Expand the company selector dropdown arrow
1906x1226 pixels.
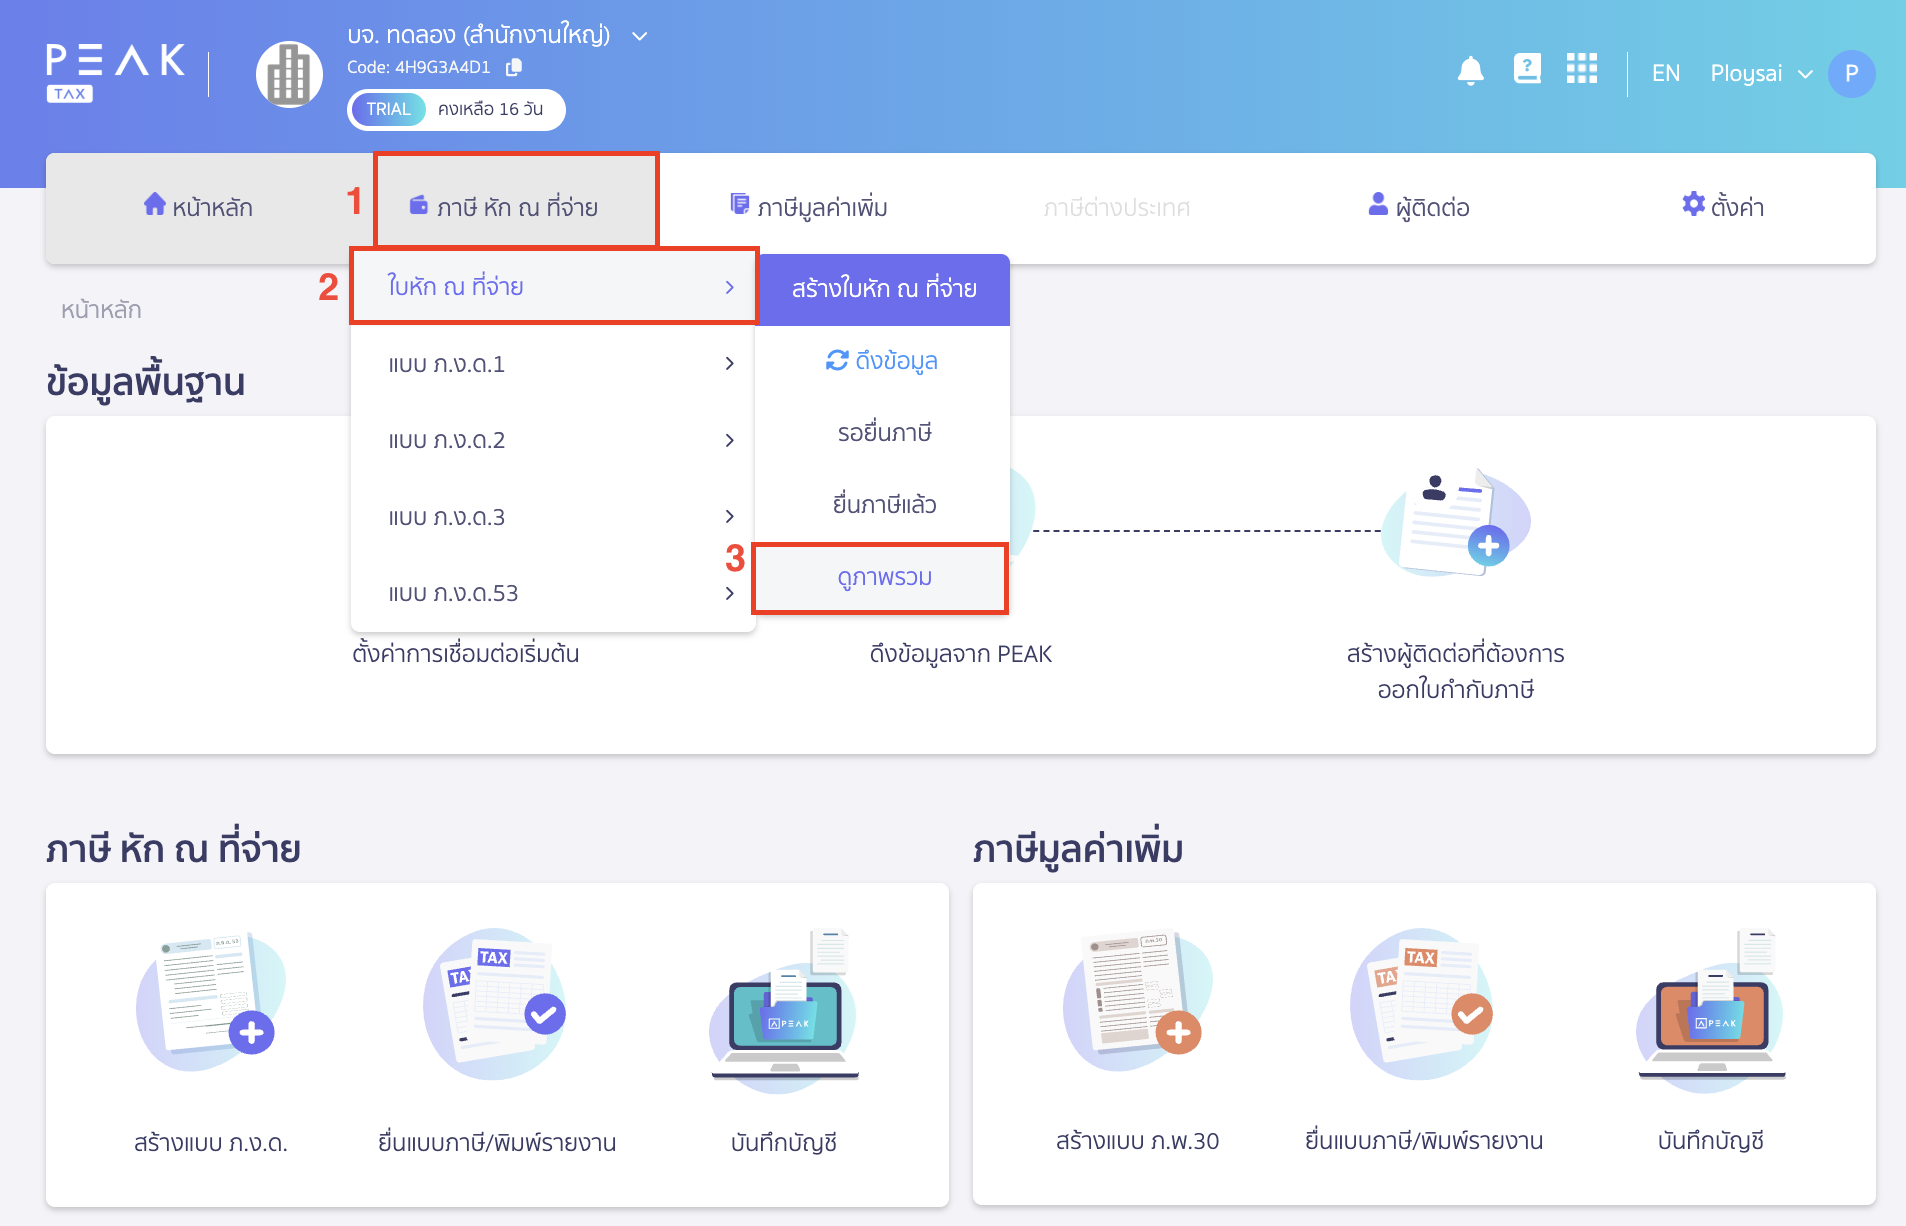[x=640, y=36]
